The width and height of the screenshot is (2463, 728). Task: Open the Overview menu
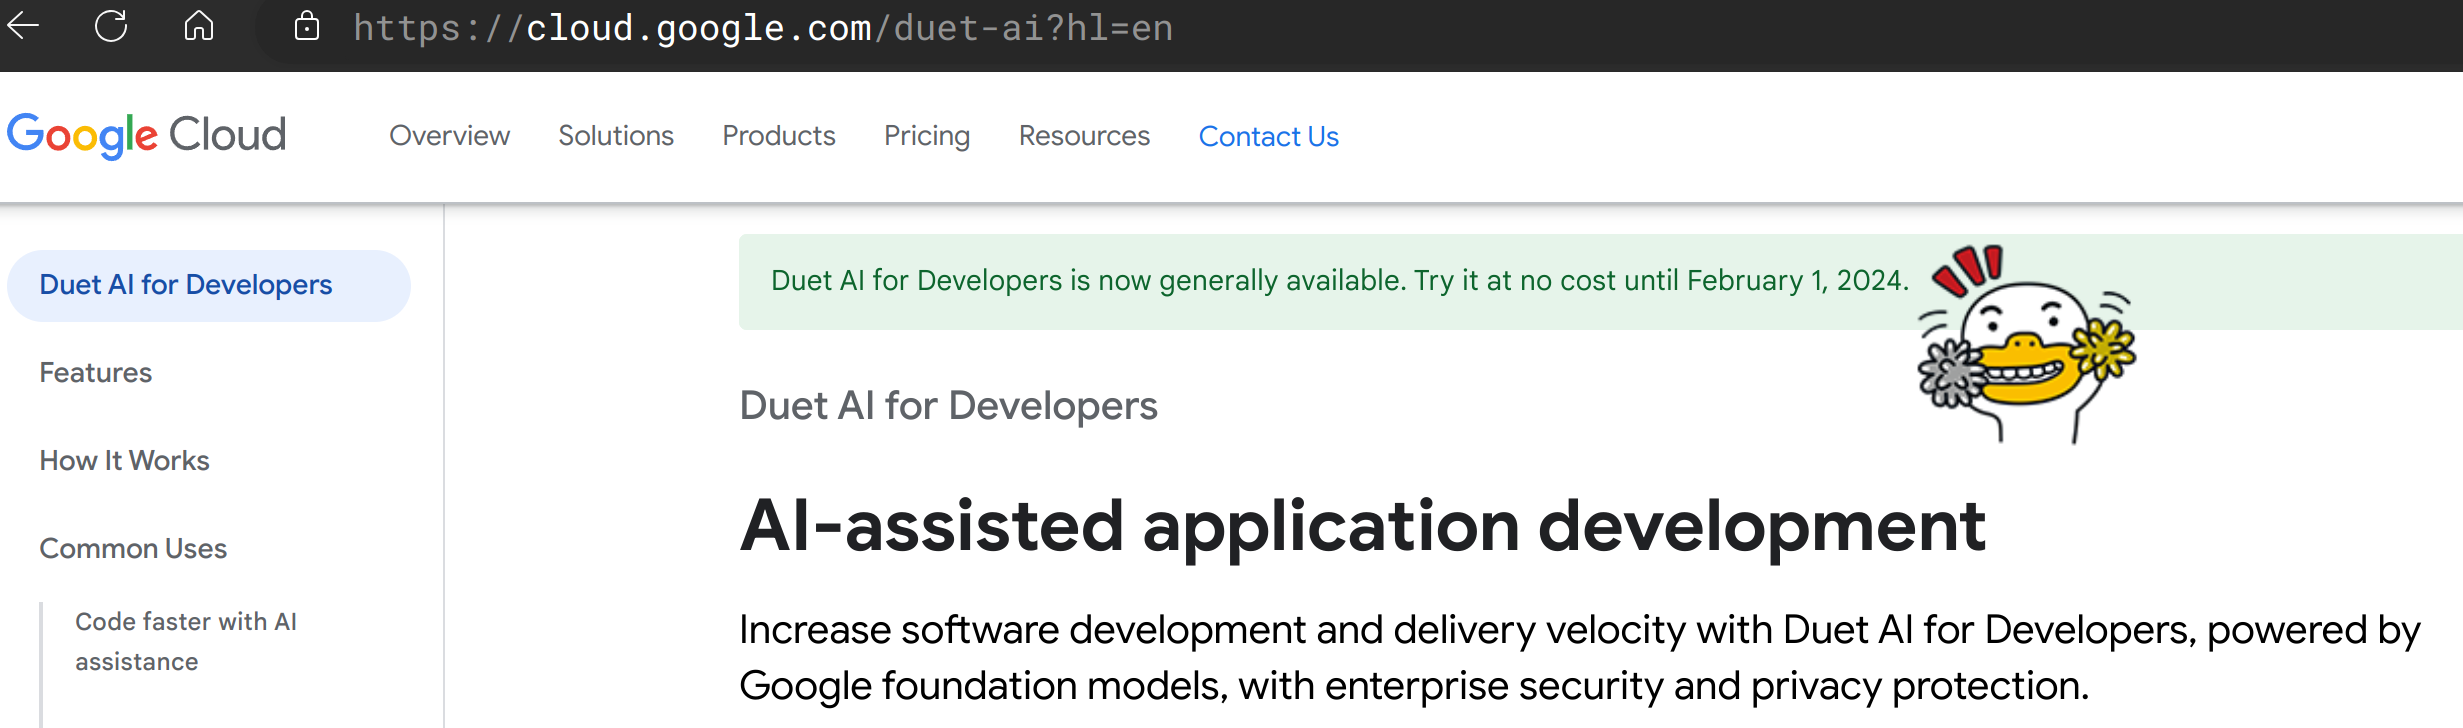tap(449, 136)
